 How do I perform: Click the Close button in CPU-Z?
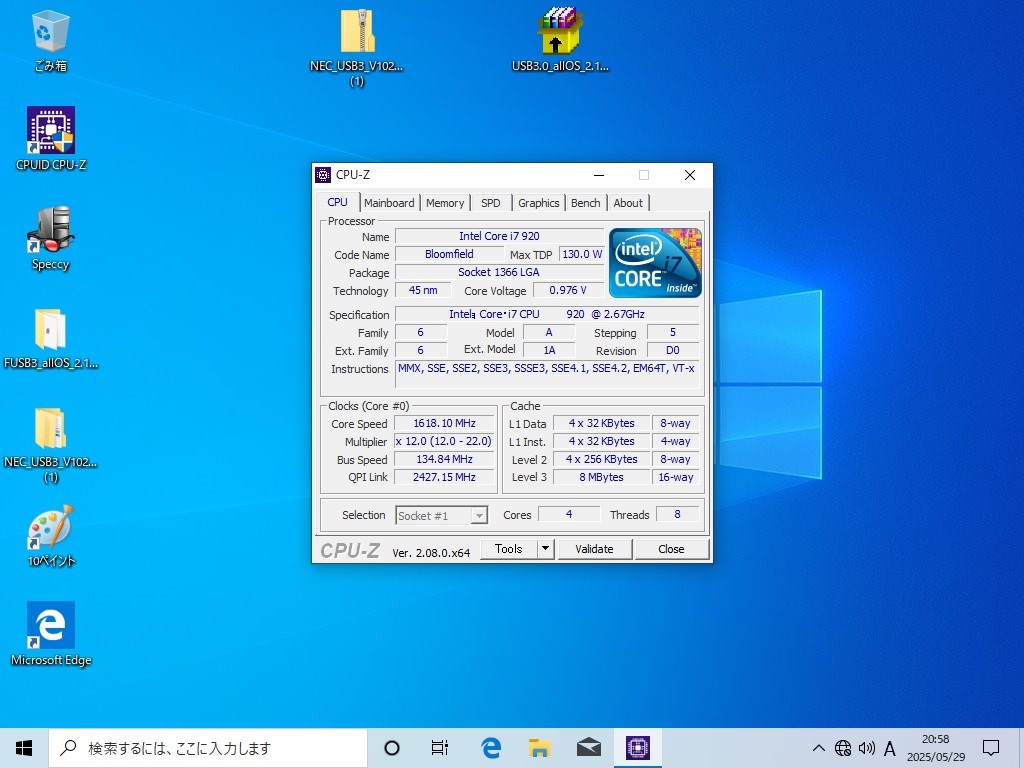pos(671,549)
